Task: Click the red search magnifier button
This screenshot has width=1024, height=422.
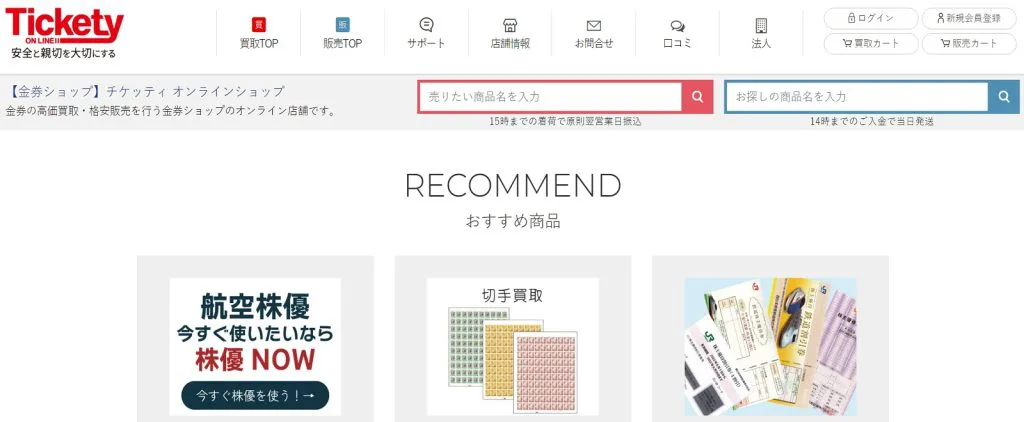Action: tap(697, 97)
